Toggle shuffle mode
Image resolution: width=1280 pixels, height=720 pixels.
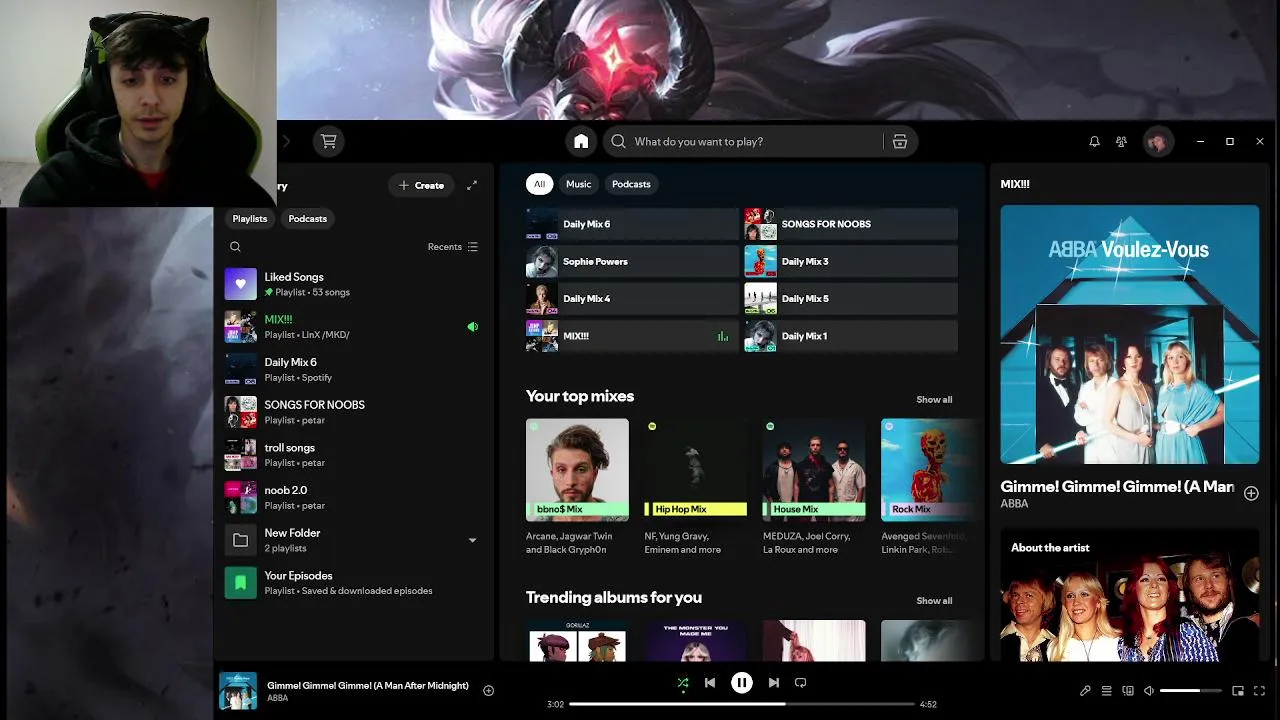point(683,683)
